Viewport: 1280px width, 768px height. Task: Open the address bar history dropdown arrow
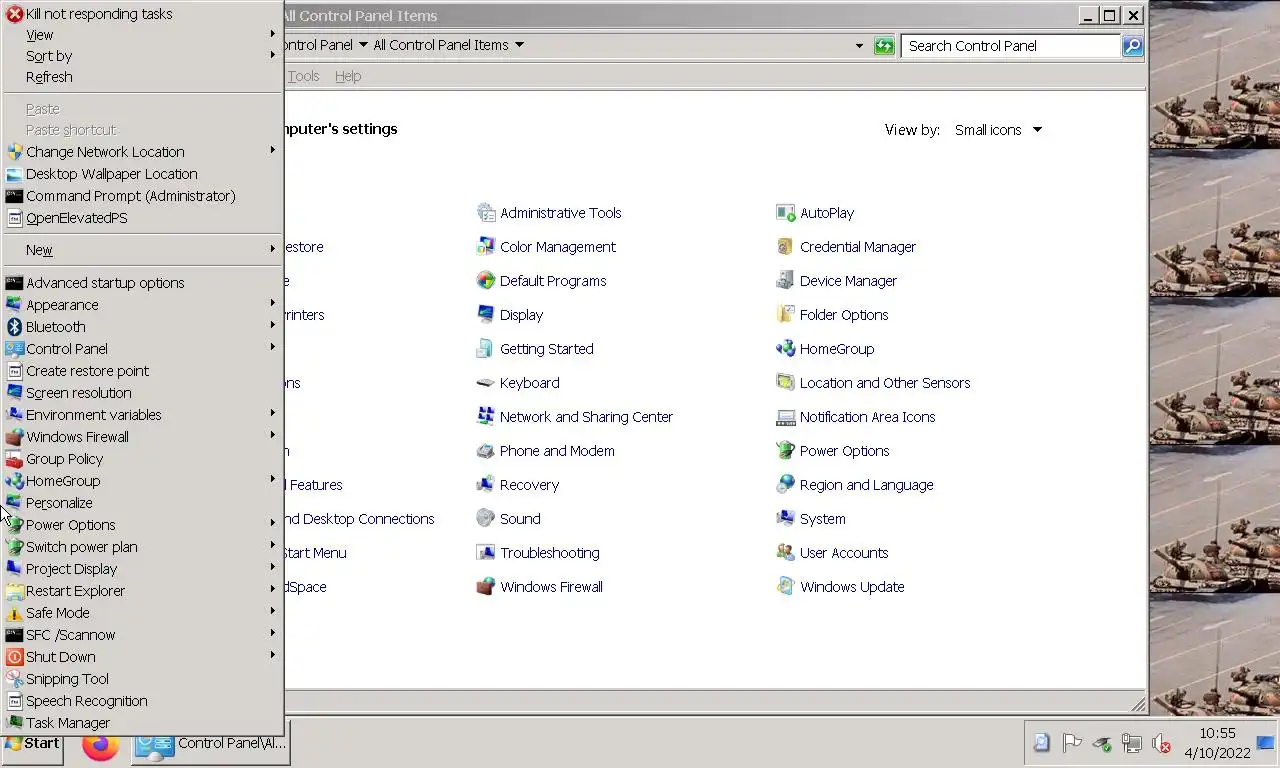pyautogui.click(x=859, y=46)
